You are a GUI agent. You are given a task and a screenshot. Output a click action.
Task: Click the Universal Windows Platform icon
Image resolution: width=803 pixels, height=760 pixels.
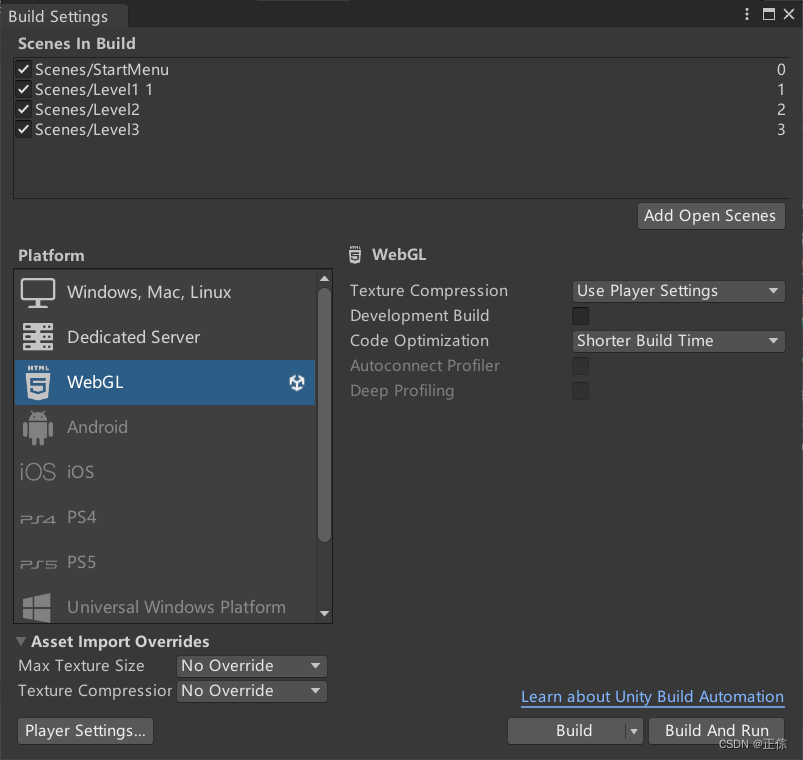coord(38,607)
